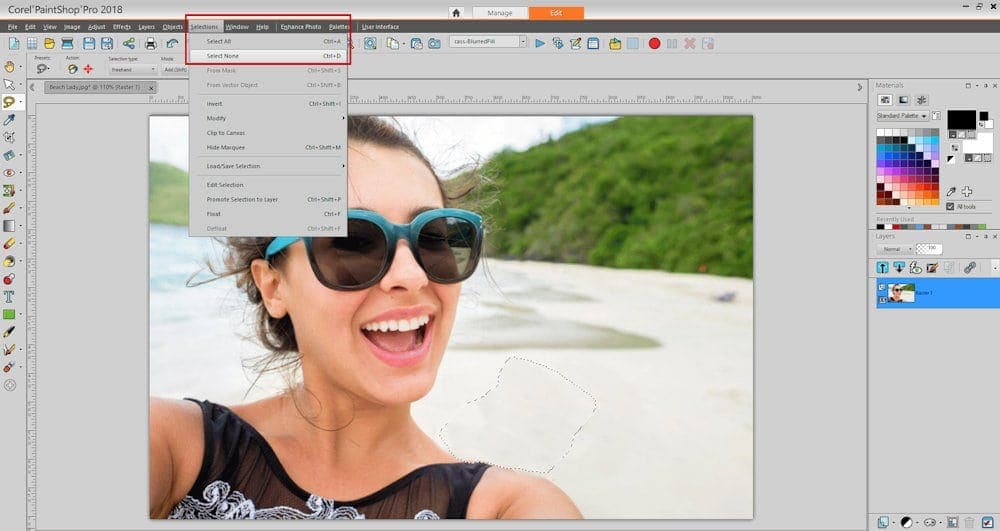Toggle the layer link button

pos(969,268)
